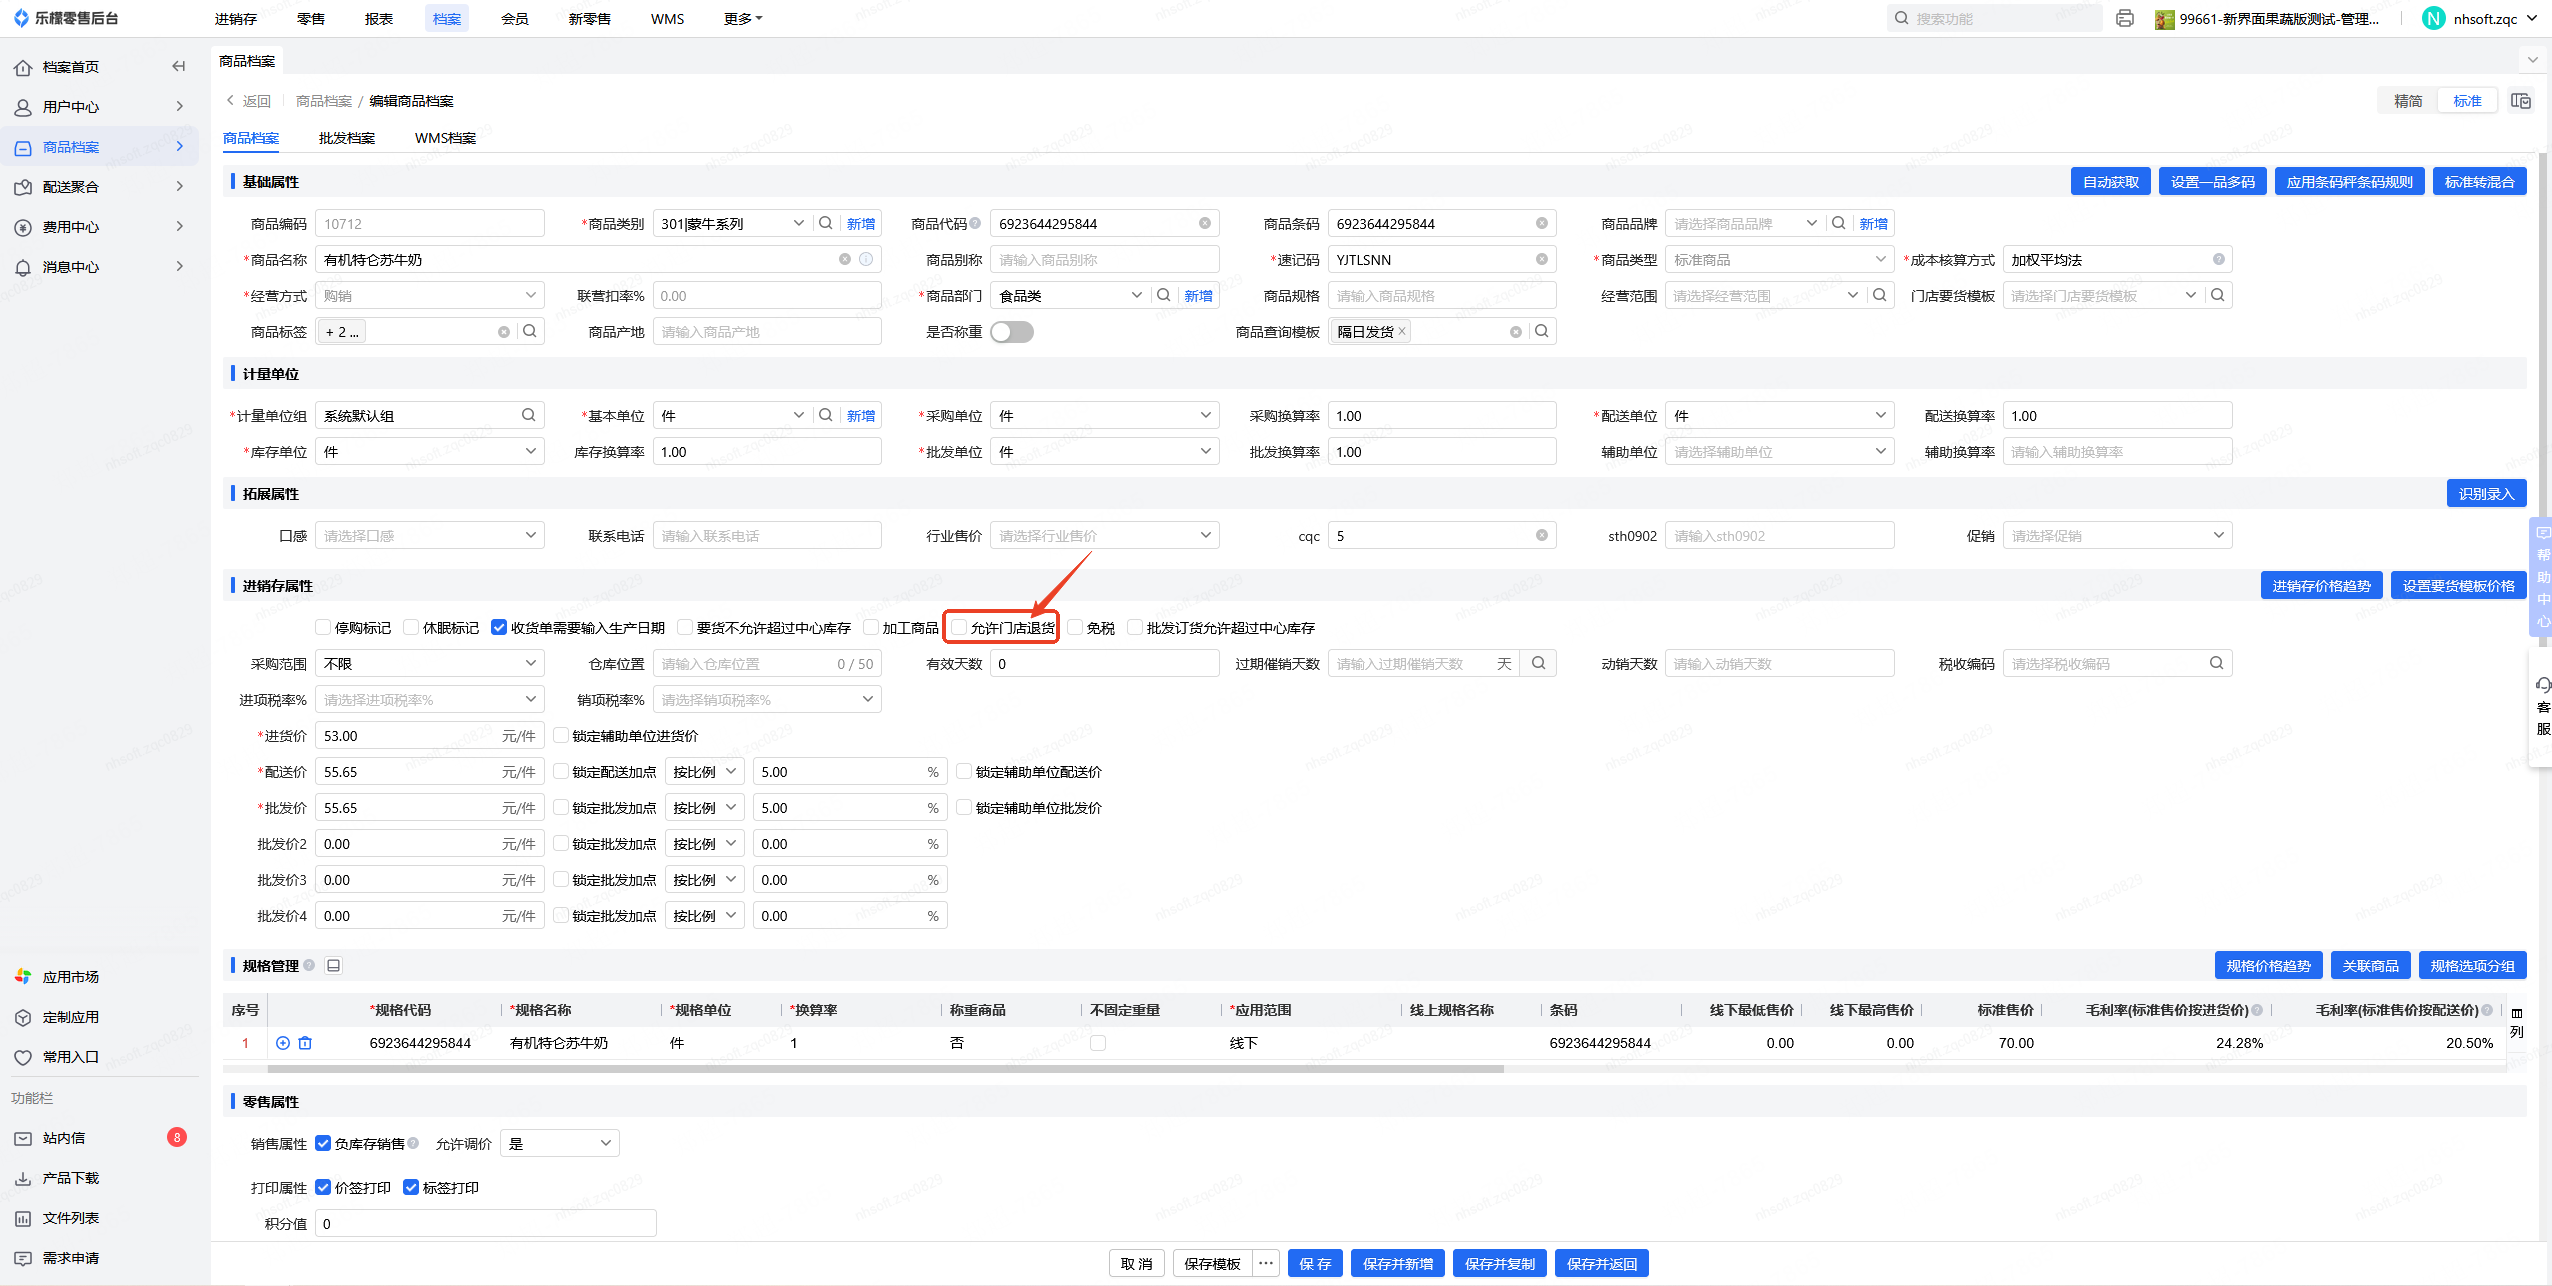Open the 报表 top menu
The image size is (2552, 1286).
[378, 18]
